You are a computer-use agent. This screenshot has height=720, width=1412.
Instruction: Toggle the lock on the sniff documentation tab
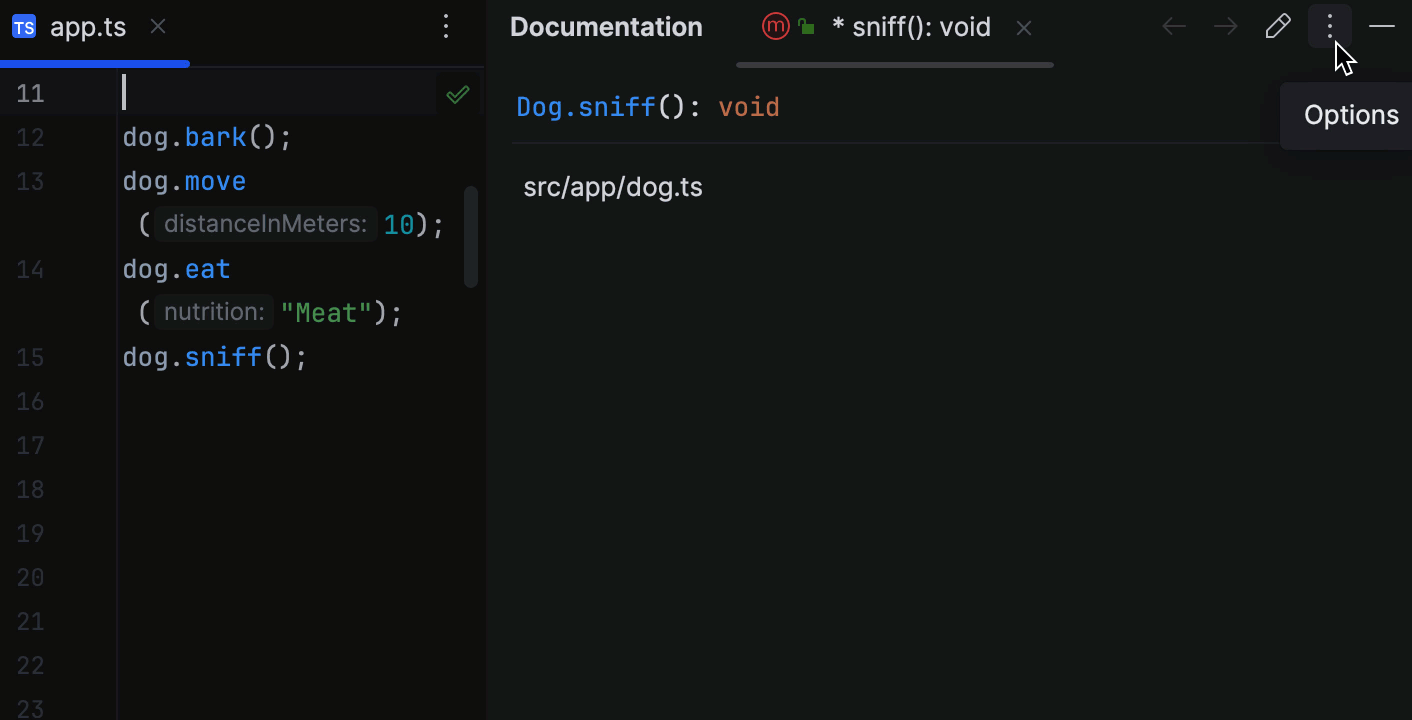(806, 27)
